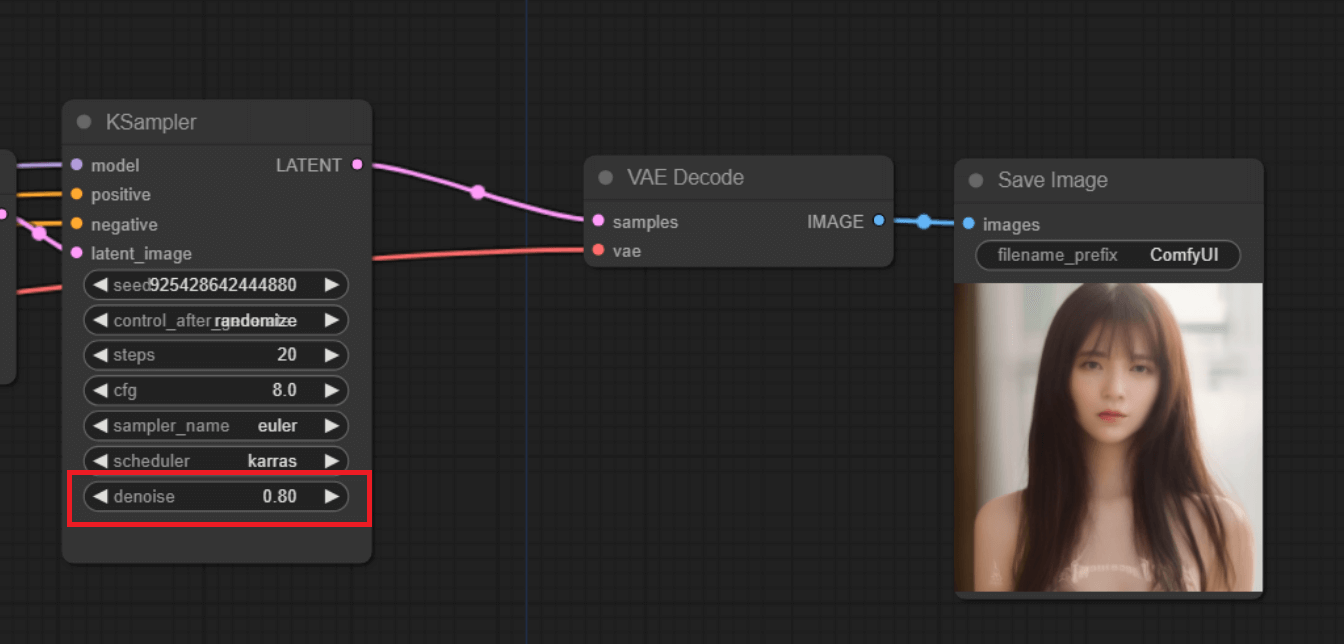Click the filename_prefix ComfyUI text field
1344x644 pixels.
1107,255
